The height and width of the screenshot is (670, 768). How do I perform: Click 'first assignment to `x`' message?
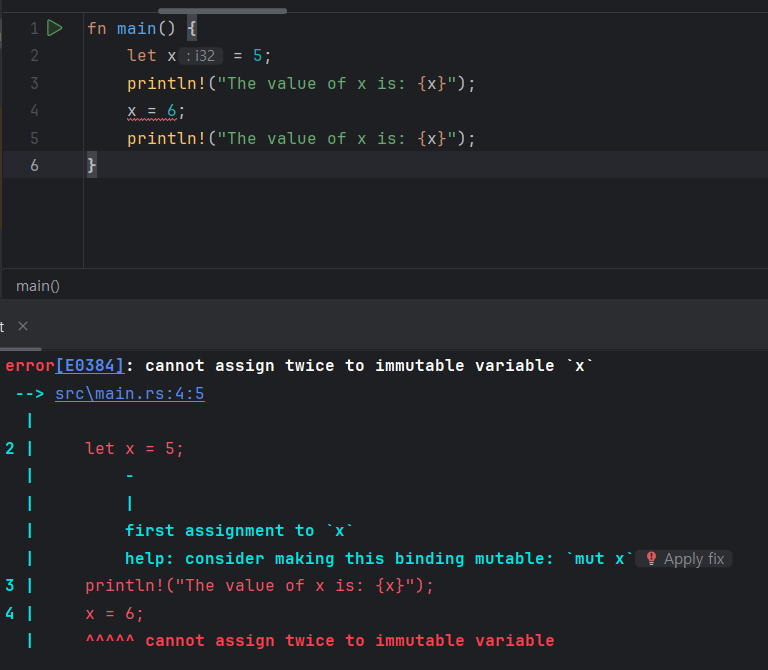click(239, 531)
